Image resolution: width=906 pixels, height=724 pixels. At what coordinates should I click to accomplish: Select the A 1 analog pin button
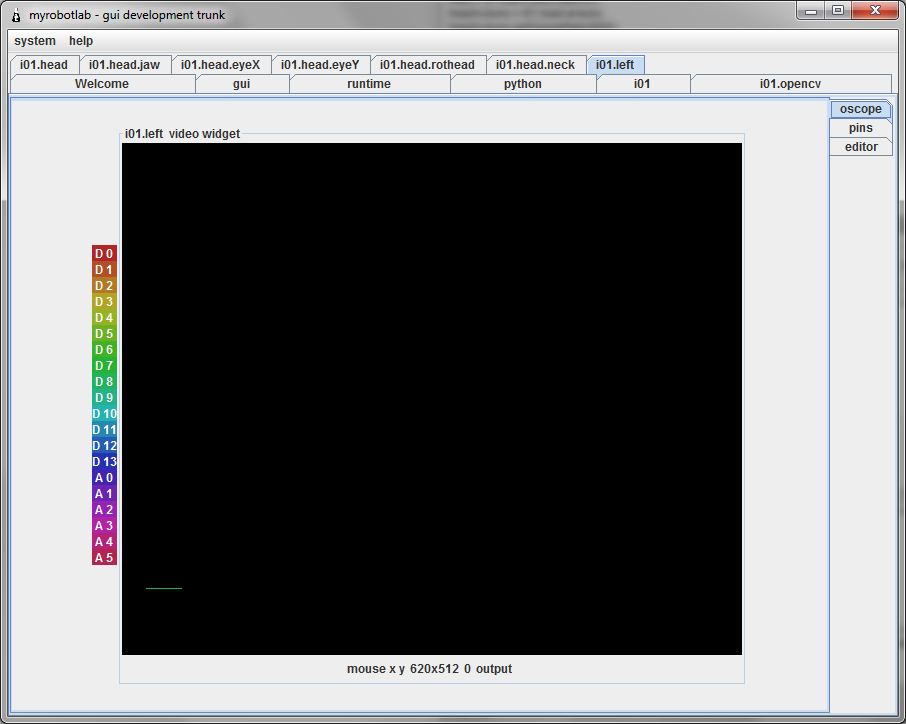pos(104,493)
